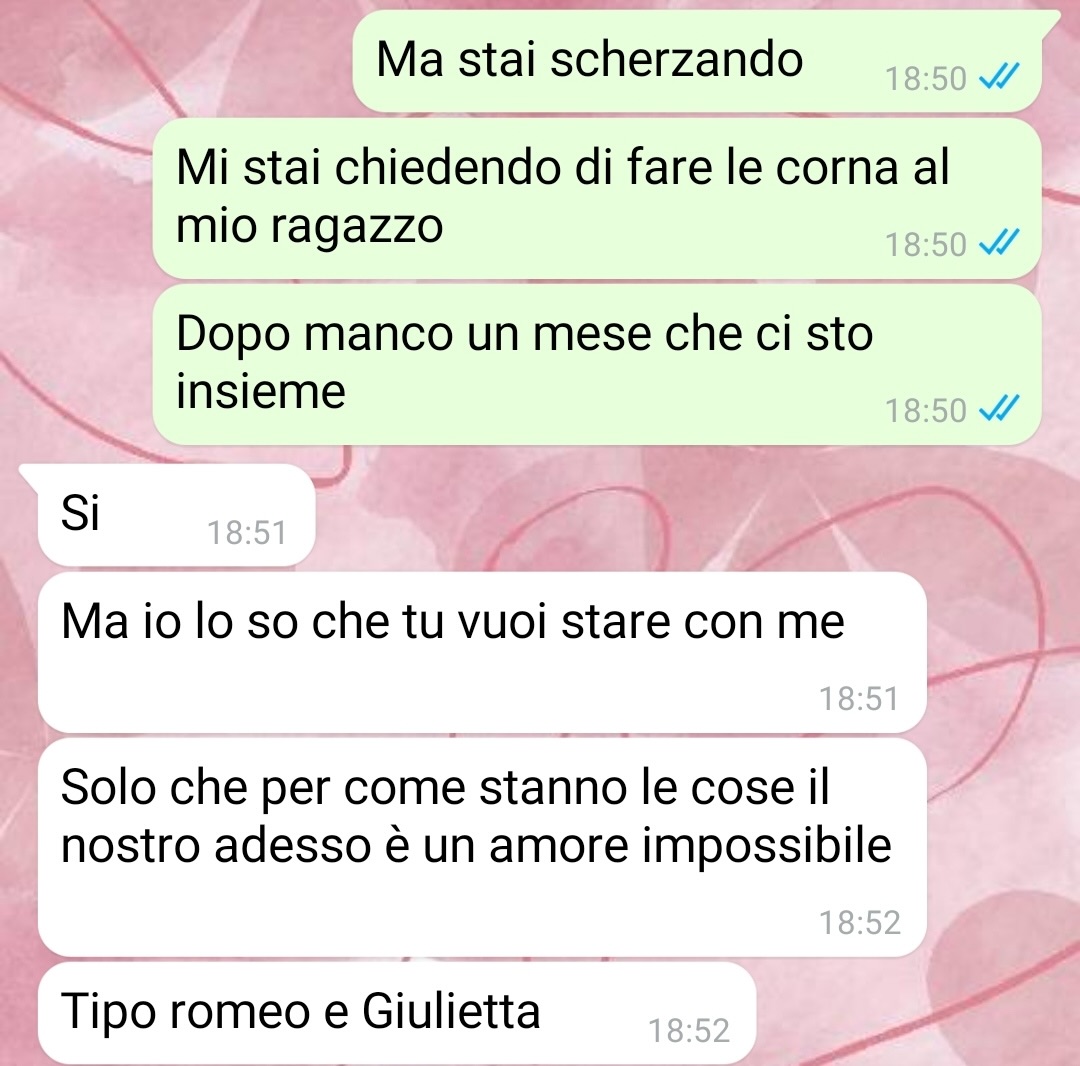Select the 'Dopo manco un mese che ci sto insieme' bubble
Screen dimensions: 1080x1066
pyautogui.click(x=596, y=364)
